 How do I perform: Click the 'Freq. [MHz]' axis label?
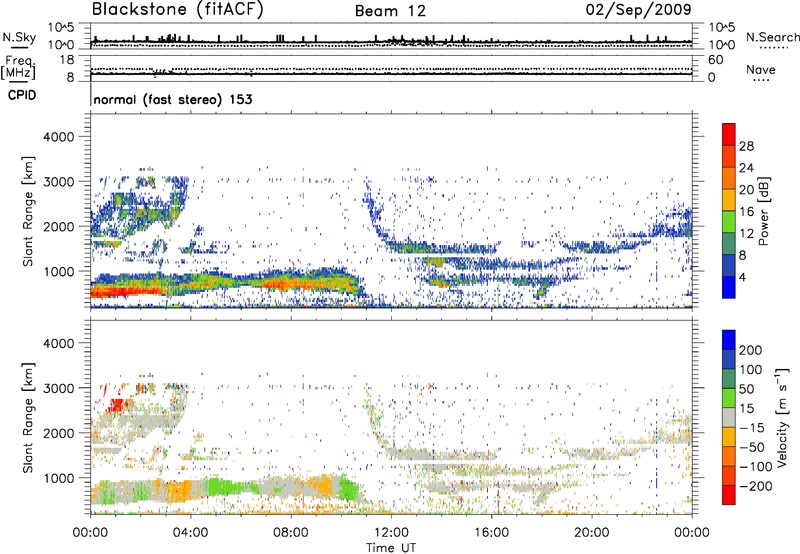18,68
